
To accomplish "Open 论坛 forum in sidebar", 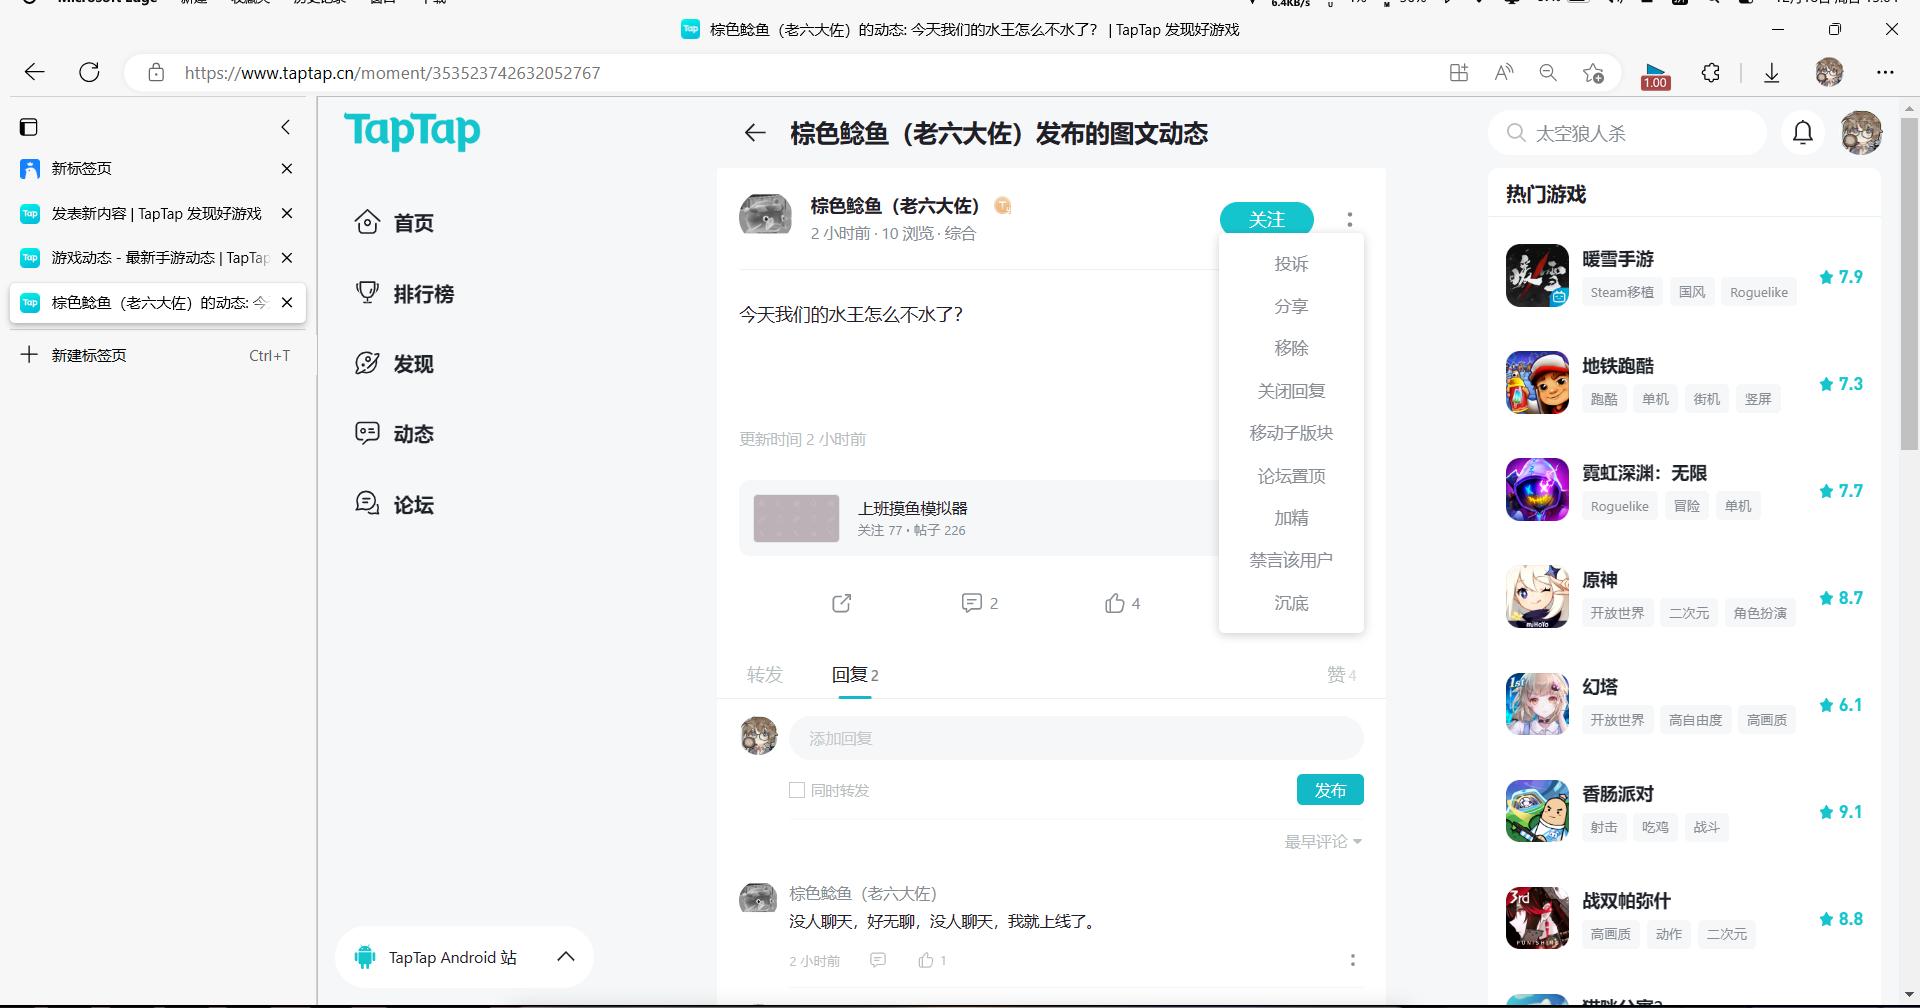I will click(395, 504).
